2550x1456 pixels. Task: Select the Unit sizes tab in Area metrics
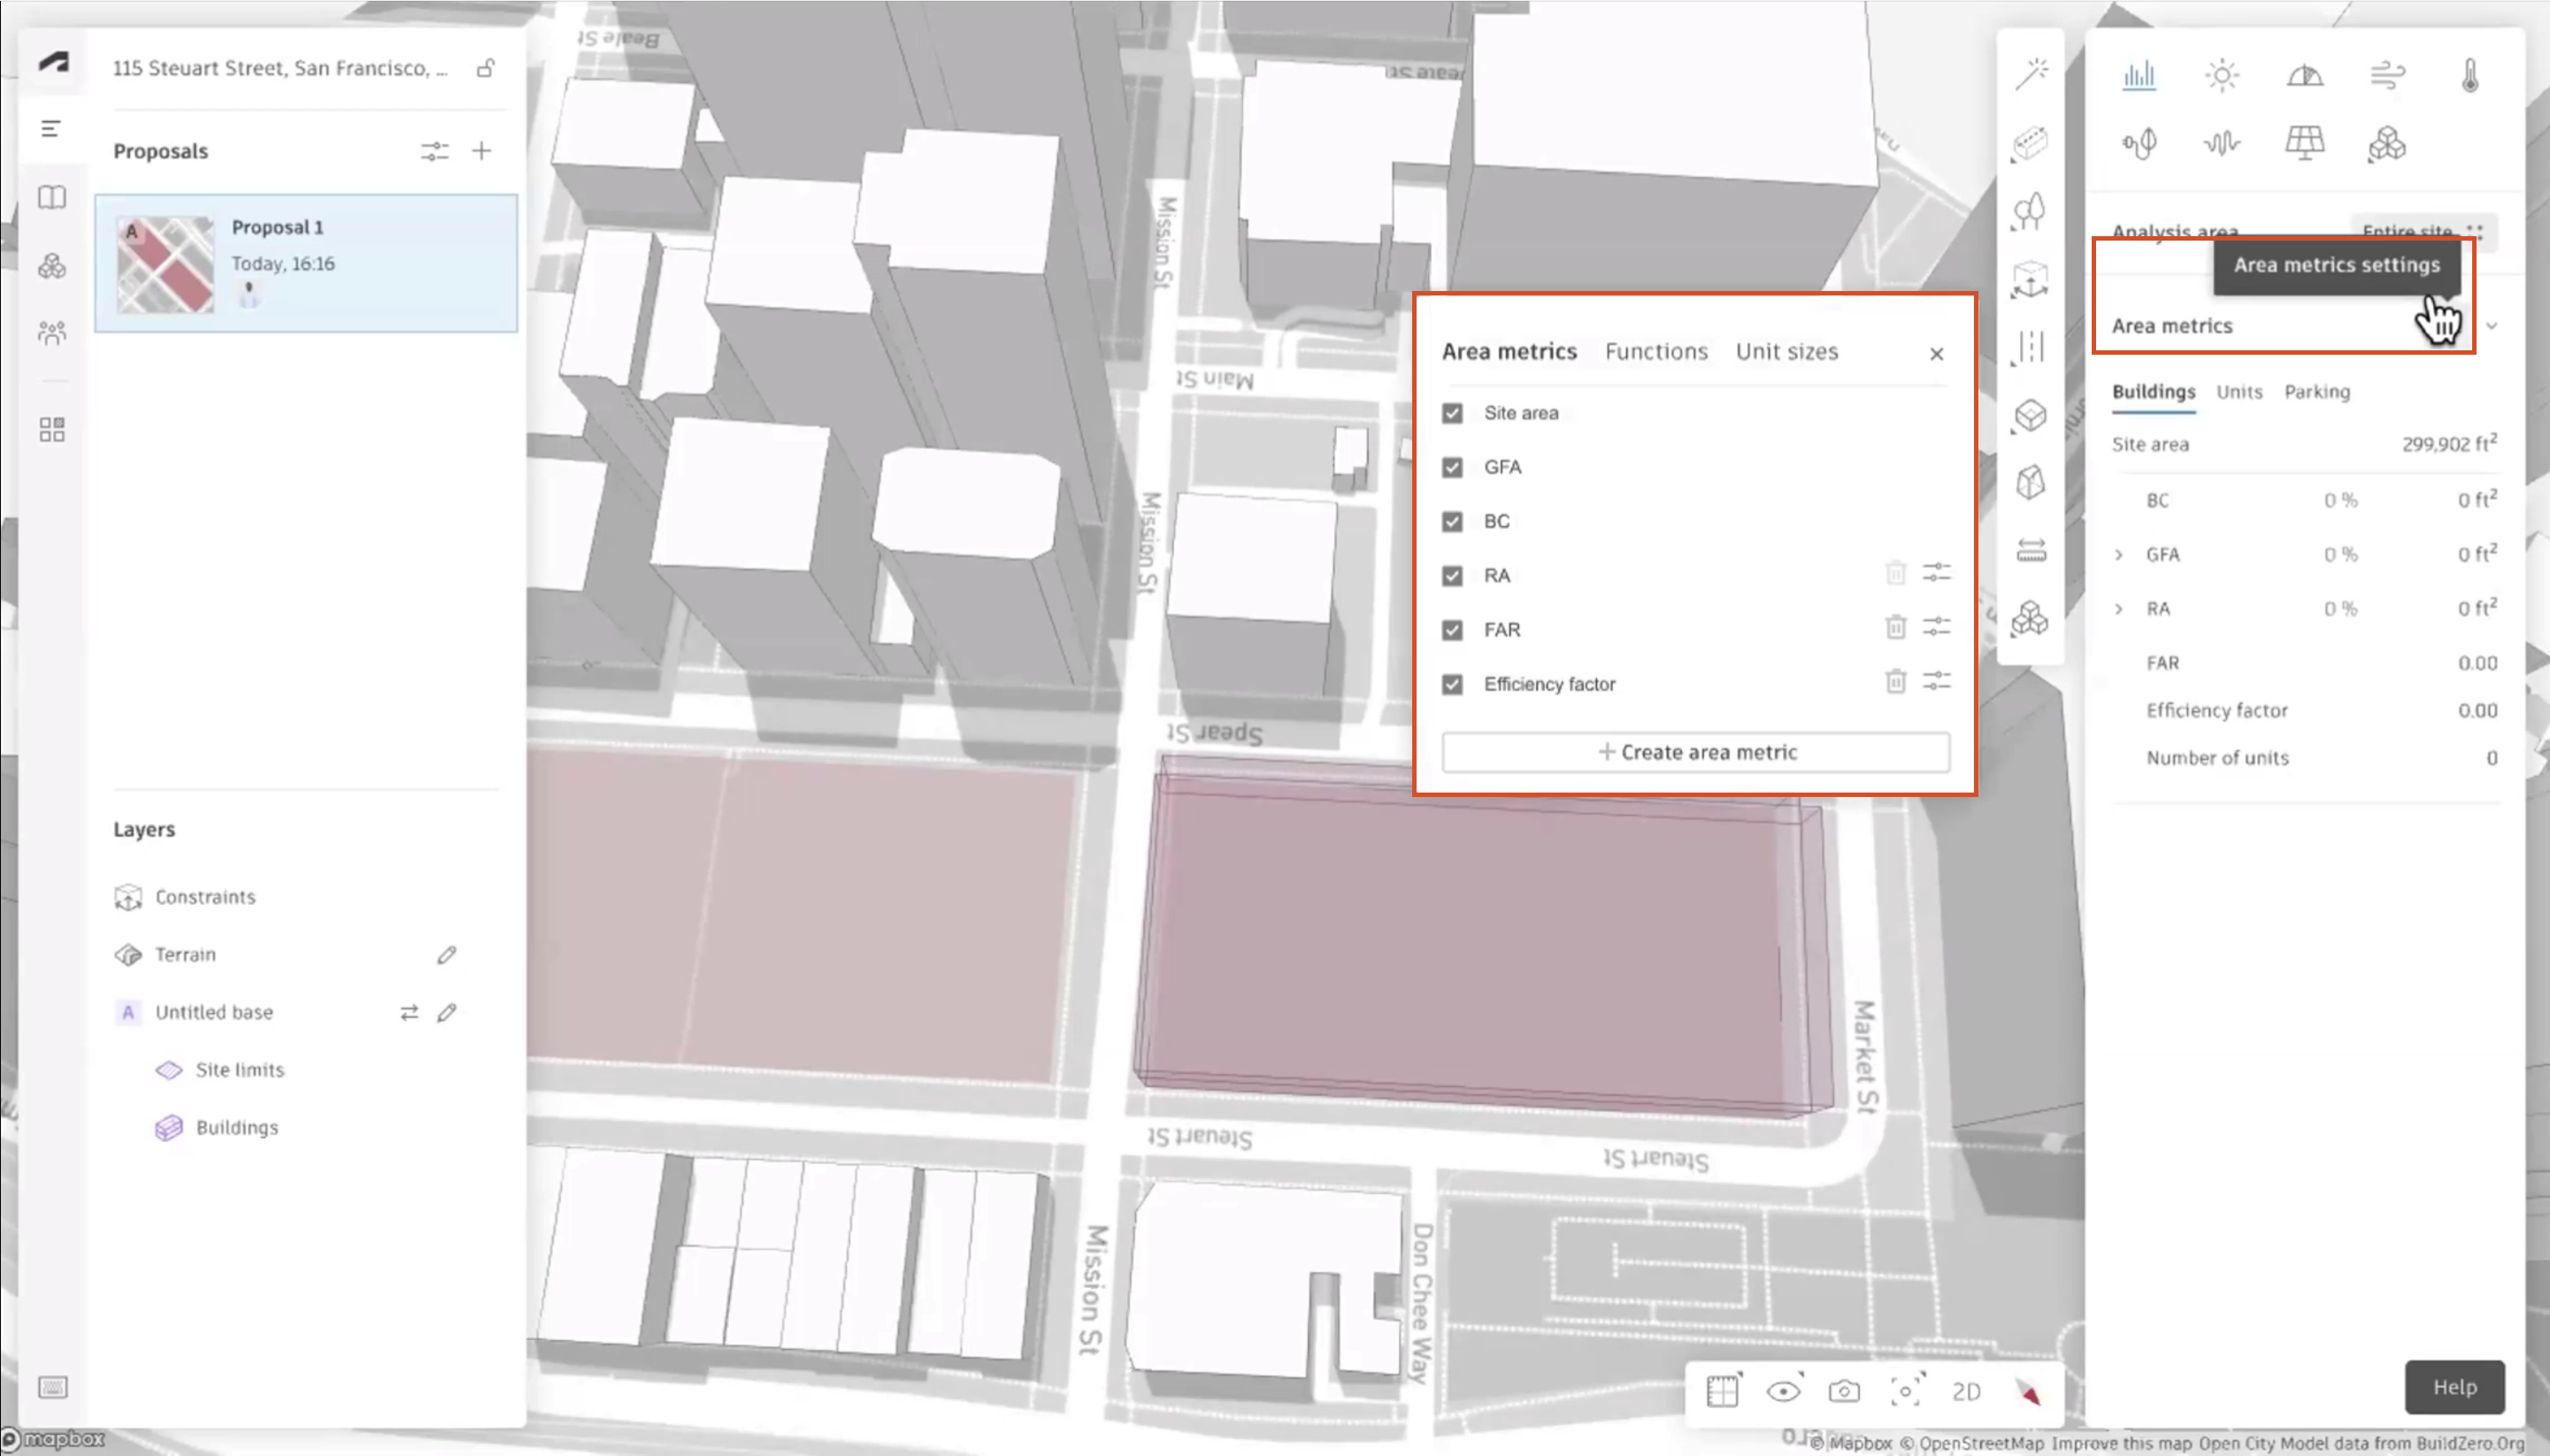1786,350
